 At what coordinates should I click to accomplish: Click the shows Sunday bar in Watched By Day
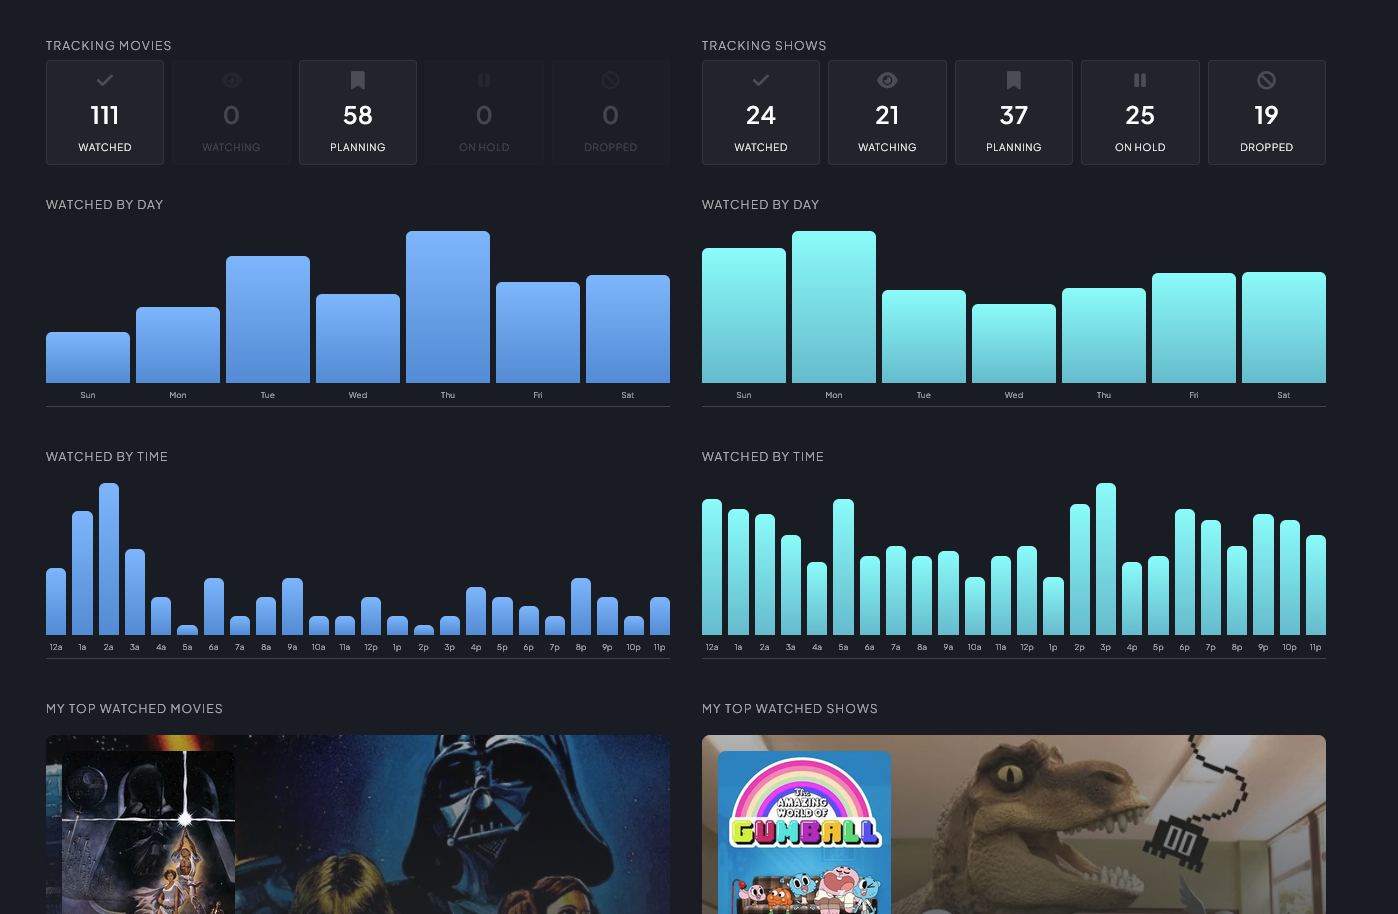click(744, 316)
